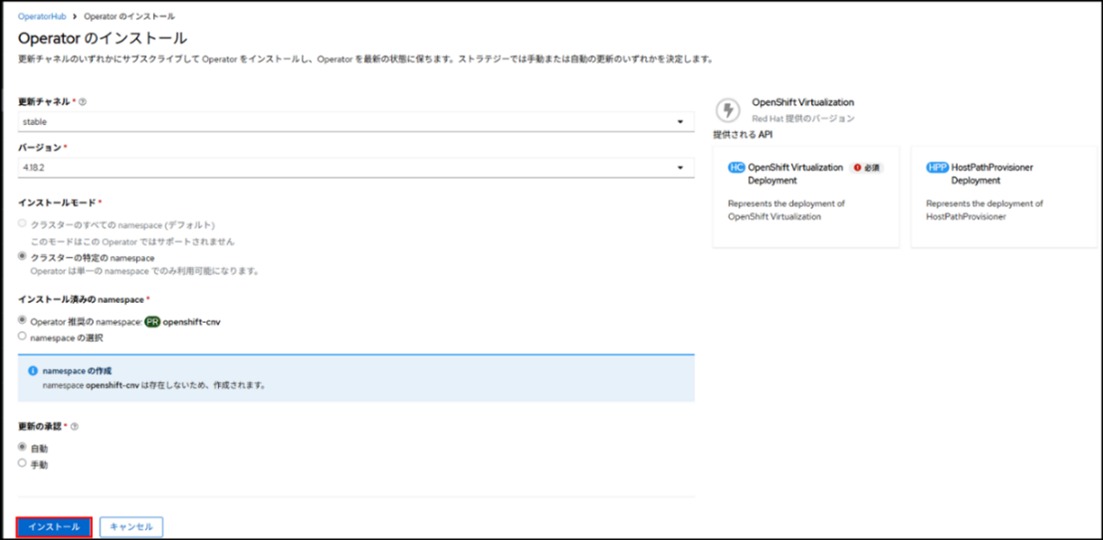
Task: Click the info icon in namespace の作成 alert
Action: point(32,370)
